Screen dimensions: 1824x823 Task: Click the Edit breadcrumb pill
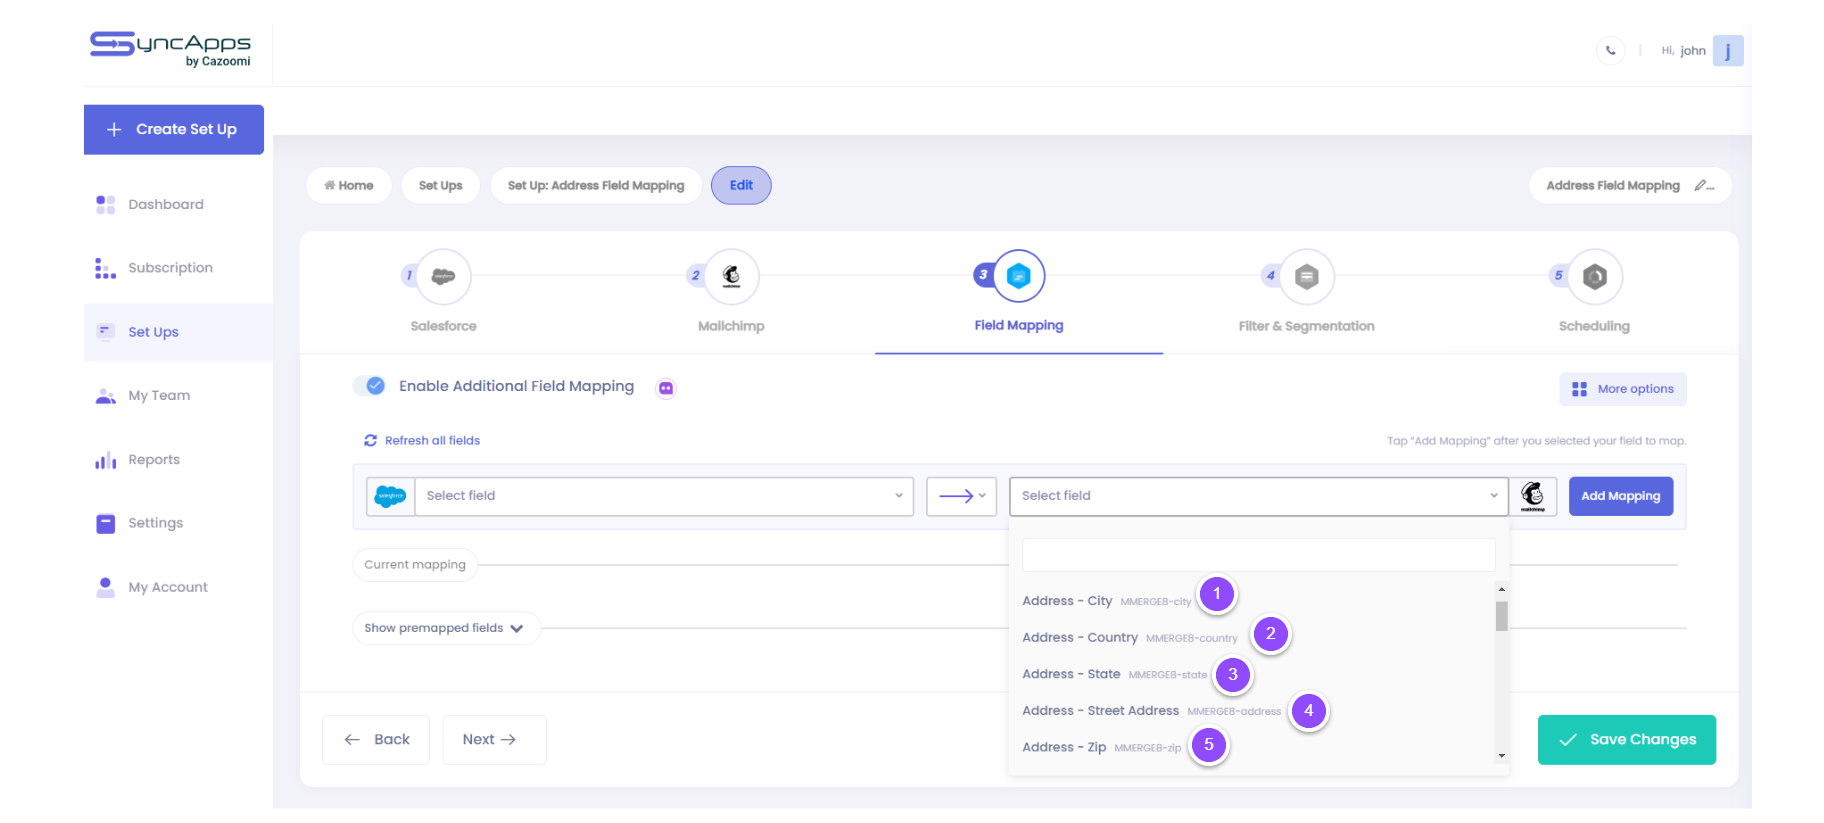click(741, 185)
